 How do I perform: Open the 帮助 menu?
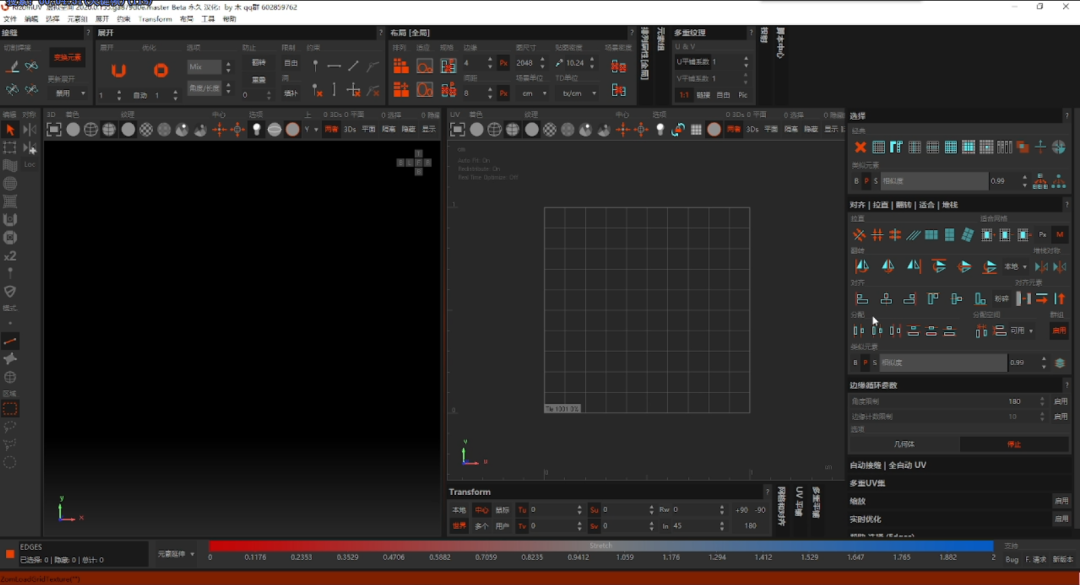coord(229,19)
